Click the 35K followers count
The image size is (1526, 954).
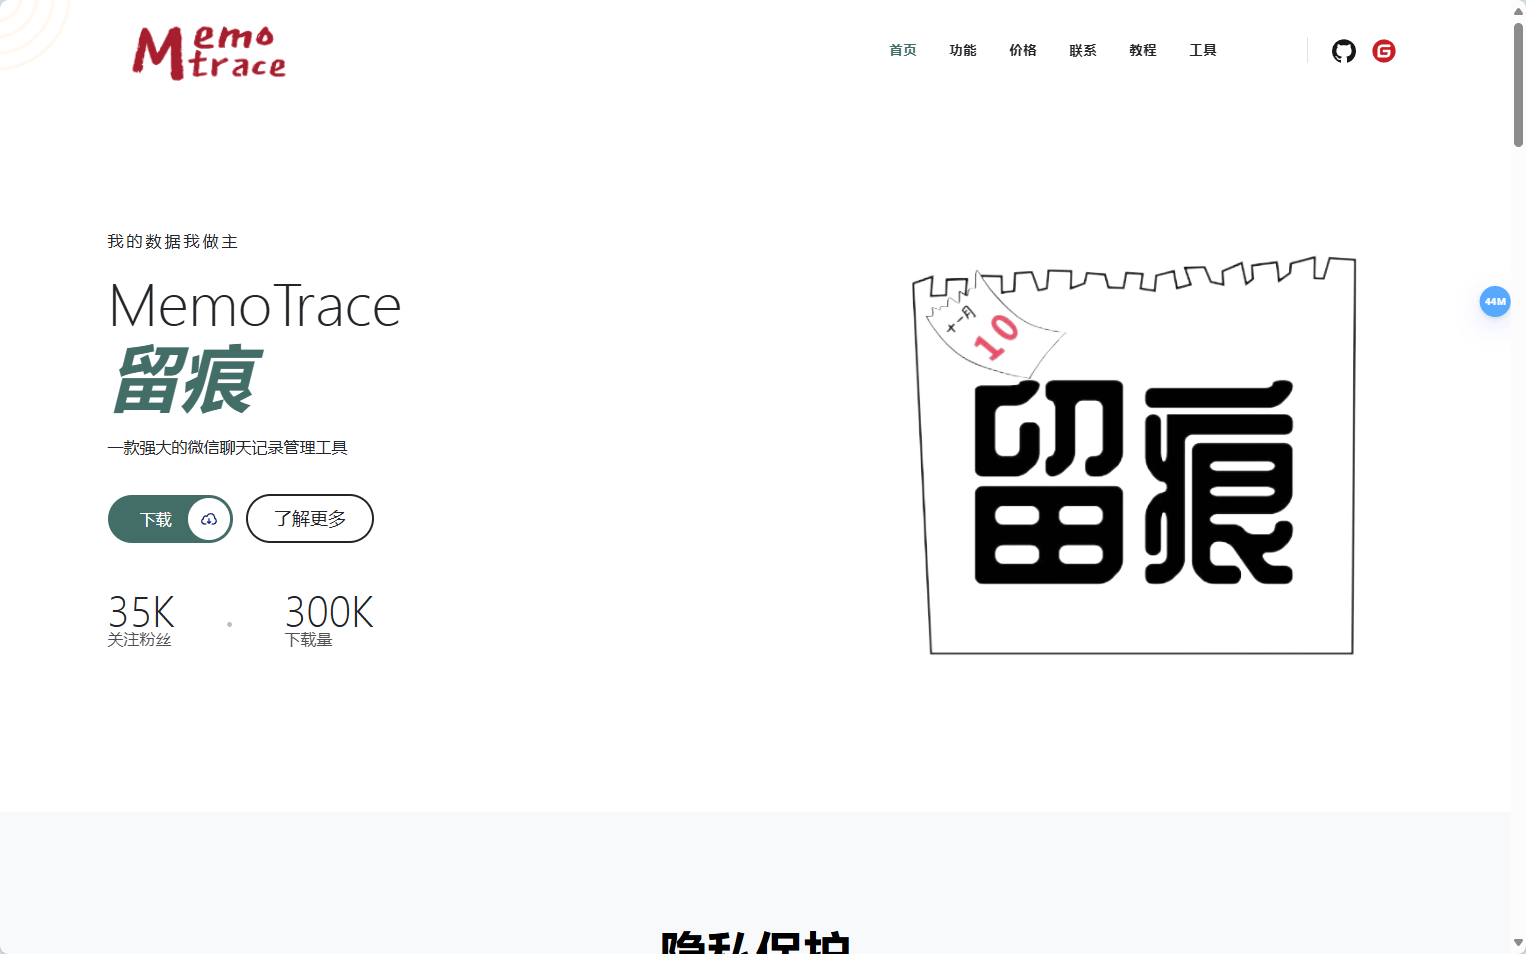pos(142,611)
